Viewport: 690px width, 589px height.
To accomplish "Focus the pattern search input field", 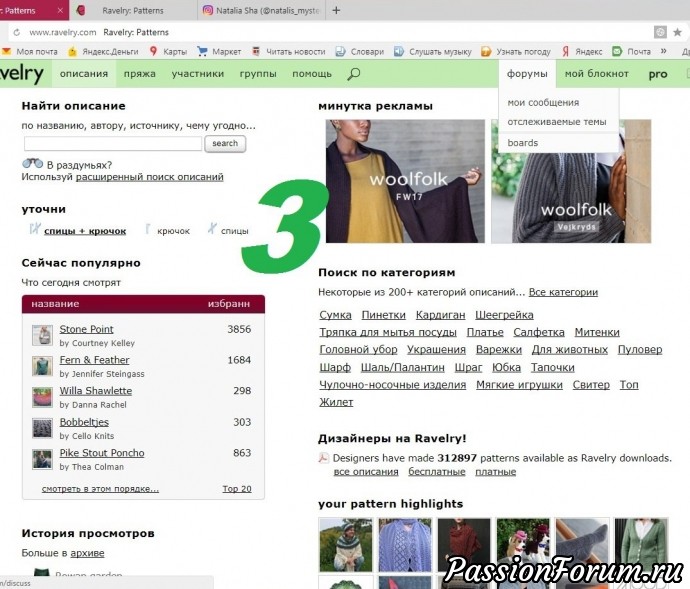I will point(113,144).
